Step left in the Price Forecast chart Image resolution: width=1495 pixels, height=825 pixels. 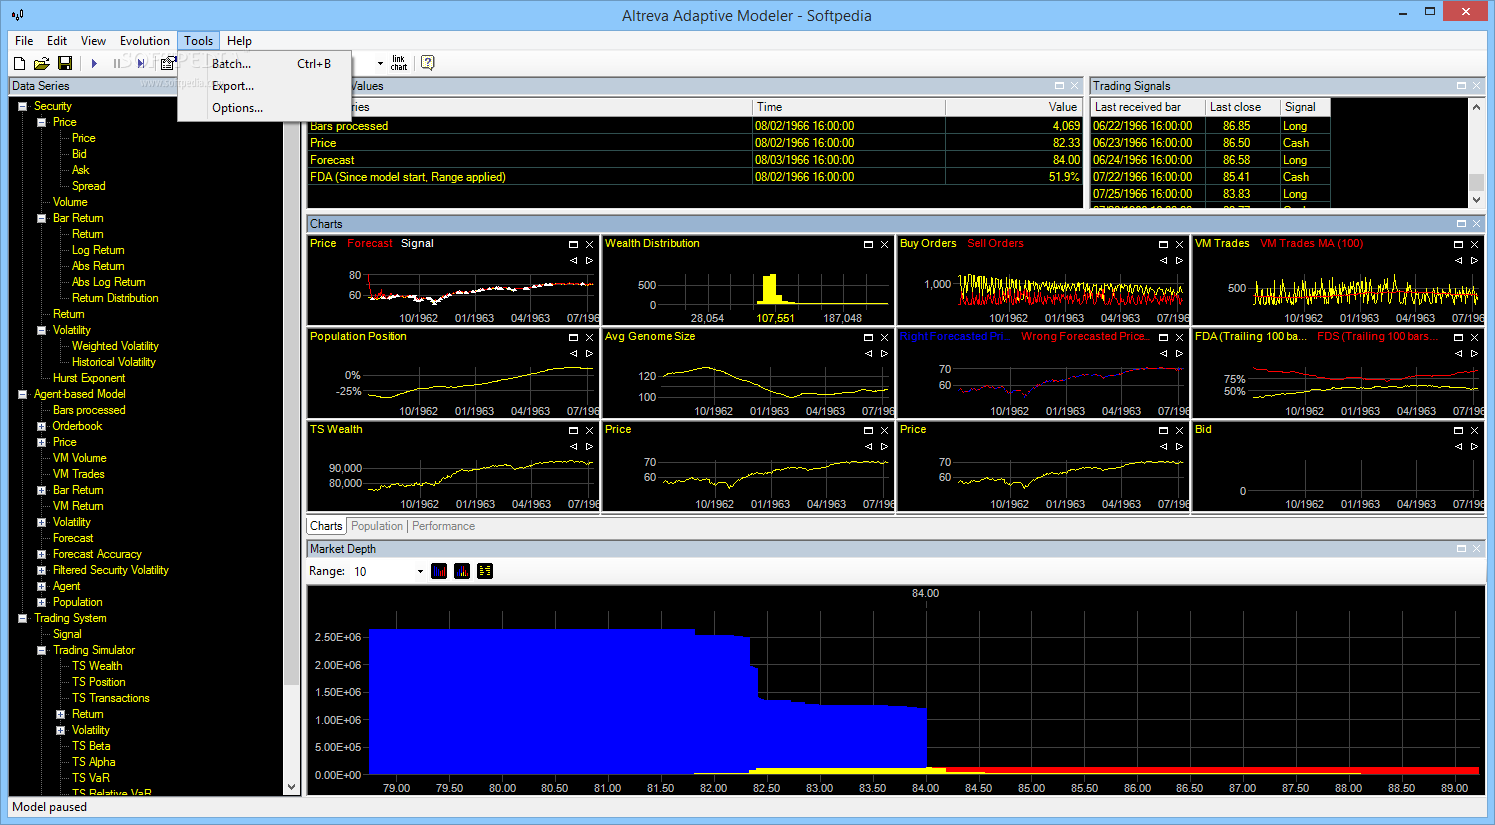[x=574, y=260]
